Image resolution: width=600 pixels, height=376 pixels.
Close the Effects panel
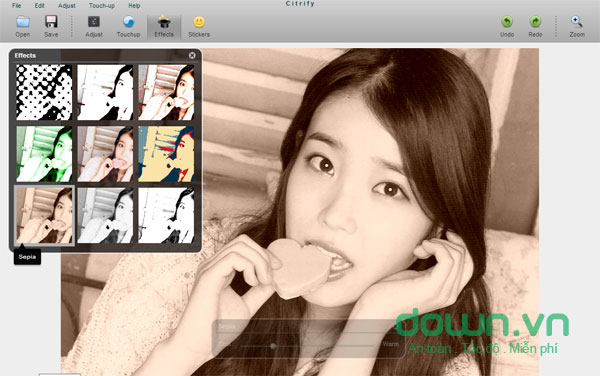point(192,55)
